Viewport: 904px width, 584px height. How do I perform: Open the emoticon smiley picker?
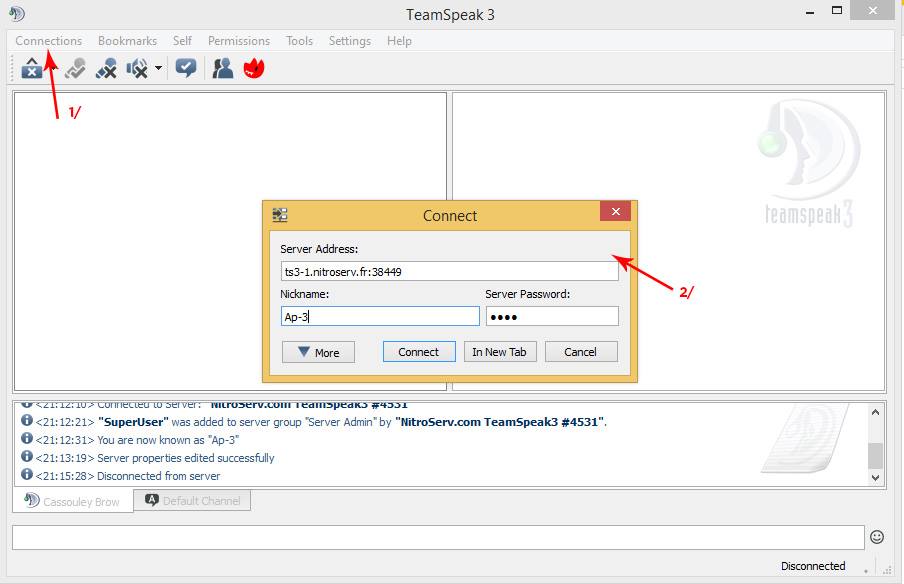point(877,537)
